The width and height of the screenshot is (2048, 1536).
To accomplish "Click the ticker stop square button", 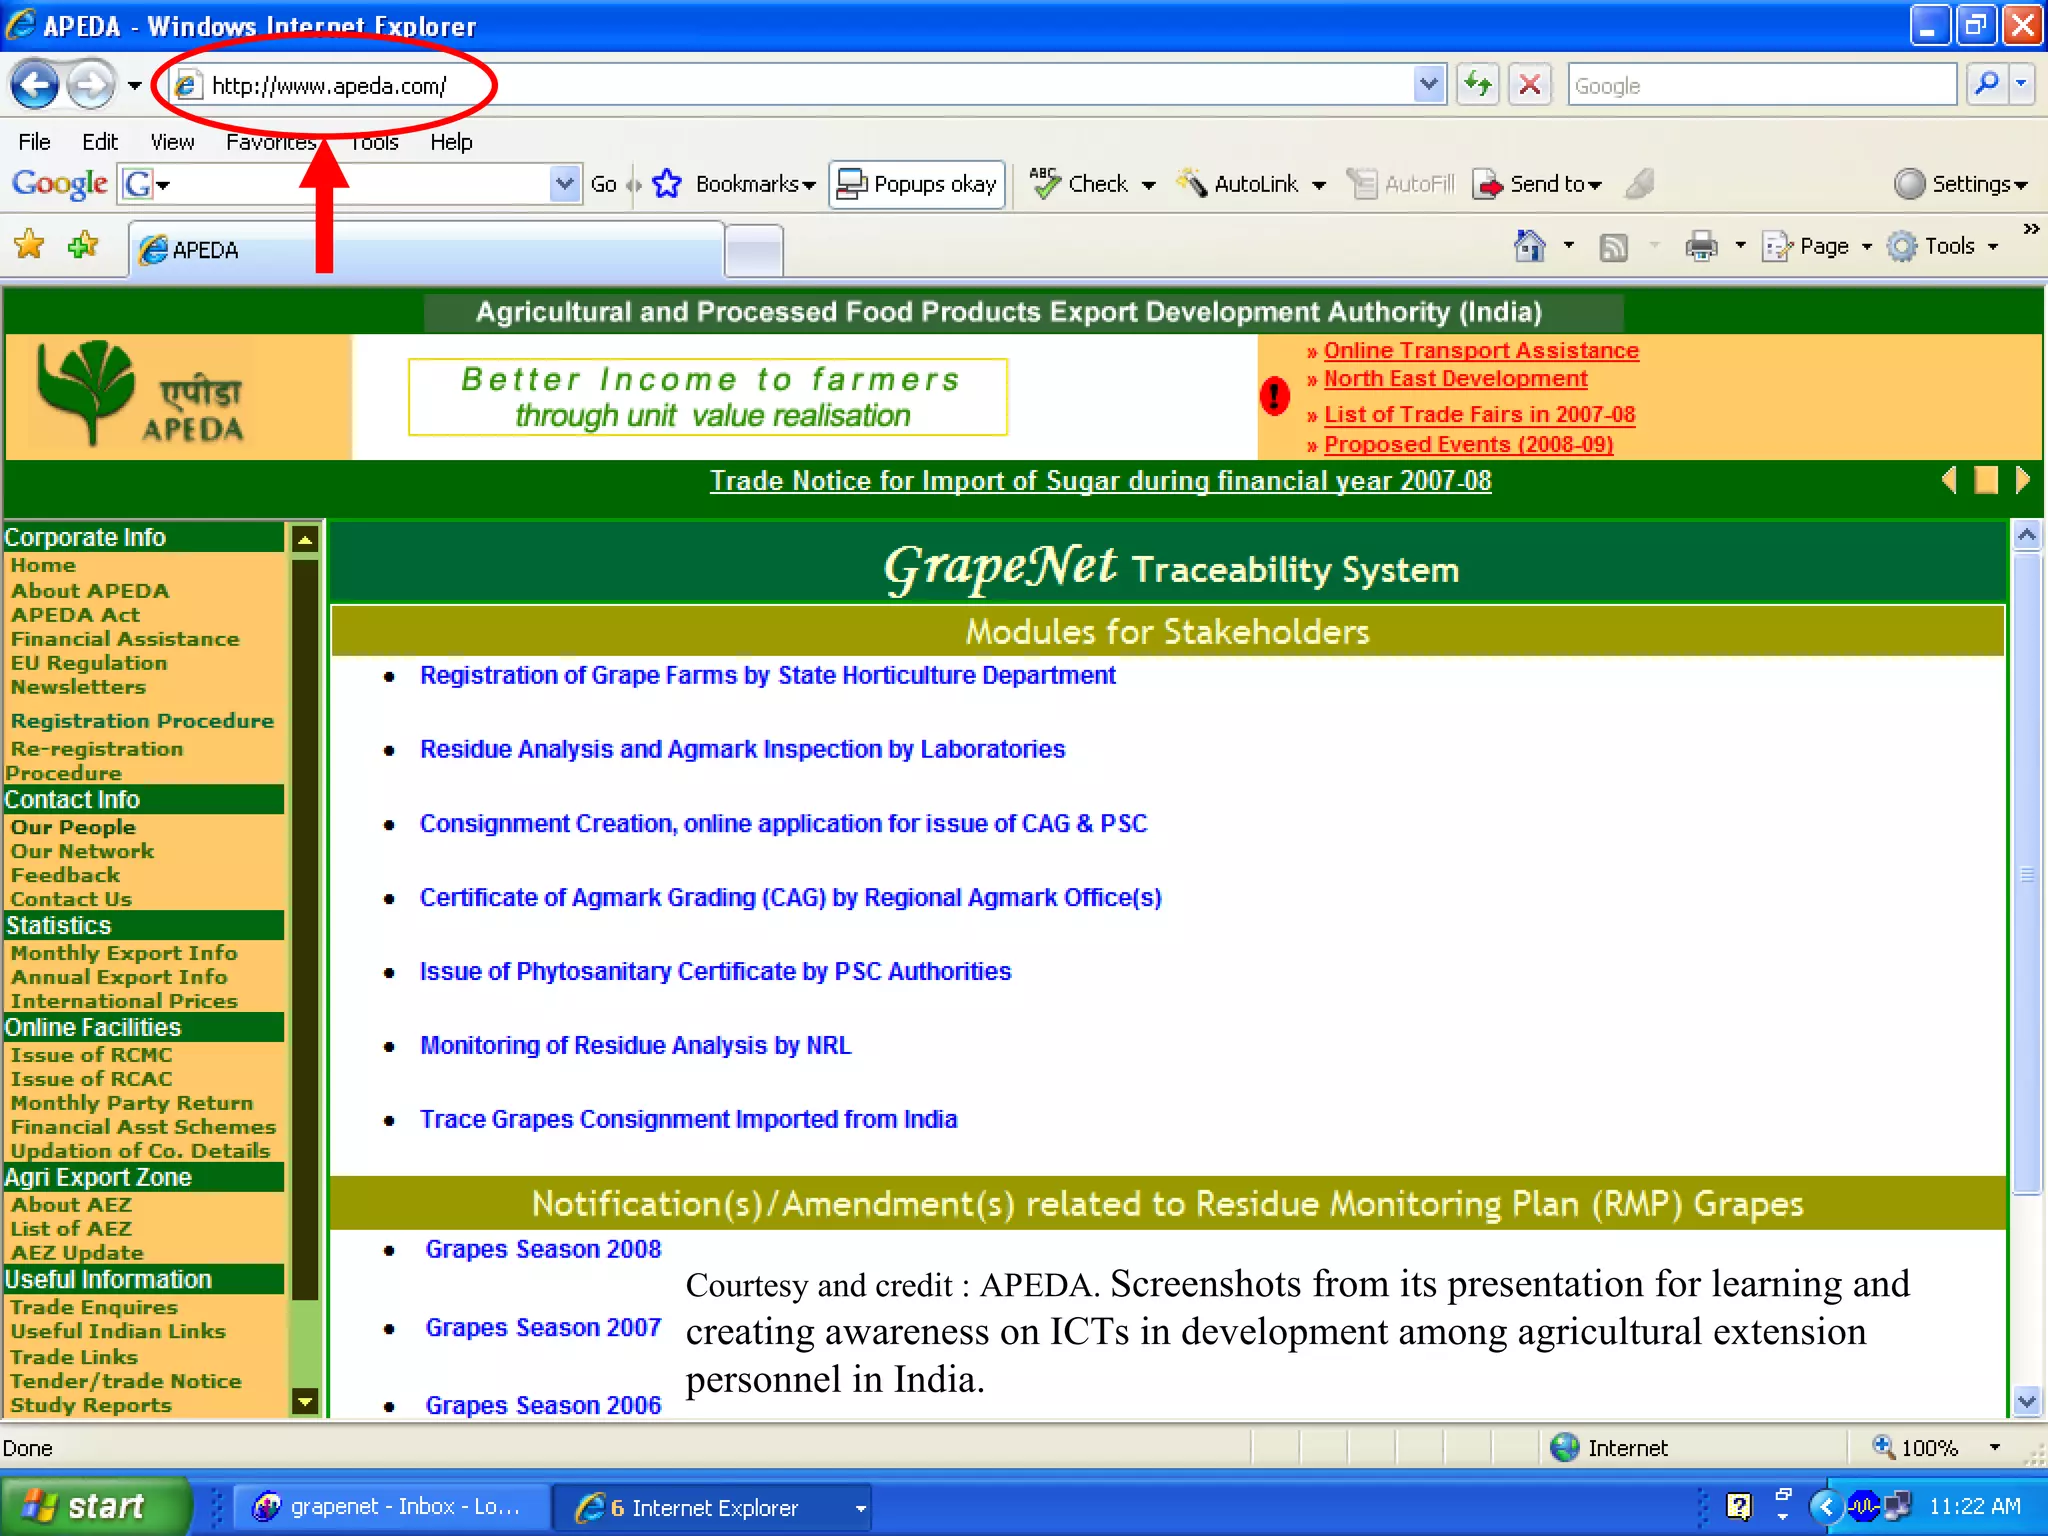I will pyautogui.click(x=1985, y=480).
